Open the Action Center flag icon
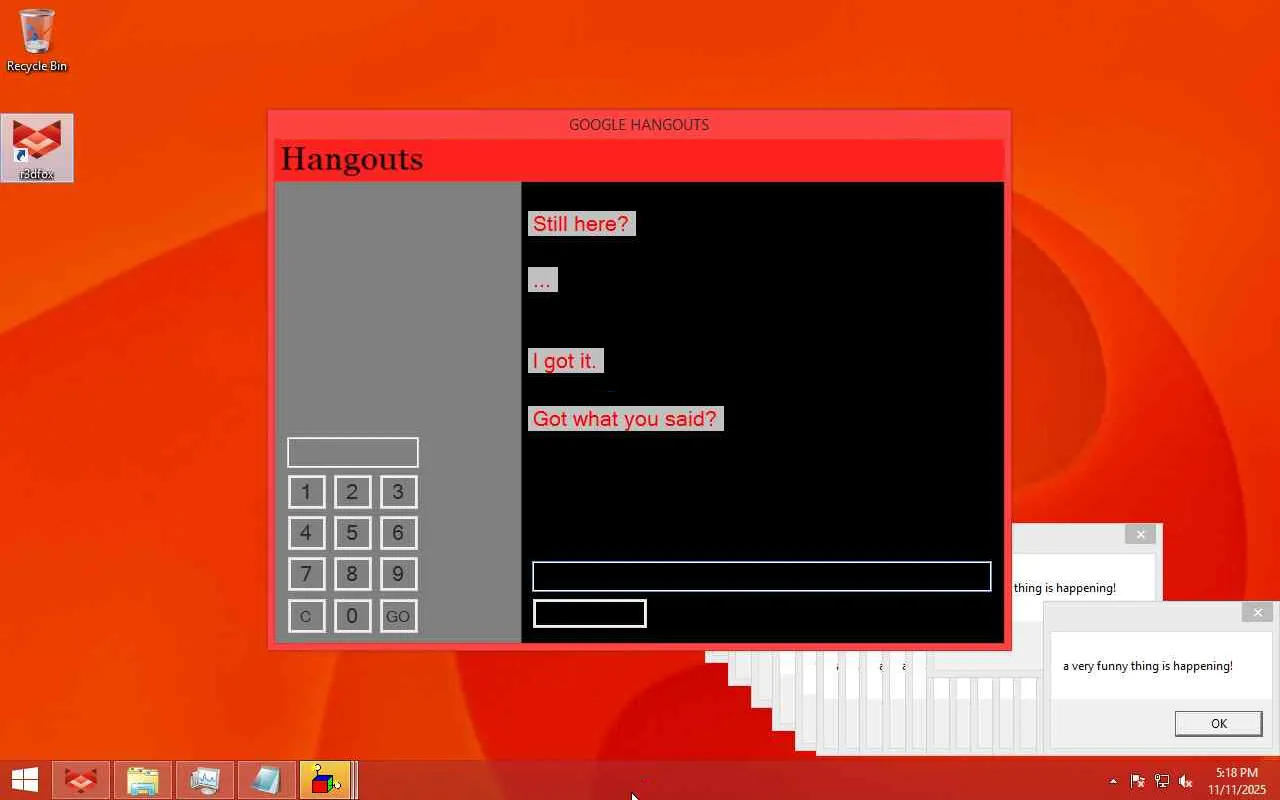This screenshot has width=1280, height=800. coord(1138,781)
